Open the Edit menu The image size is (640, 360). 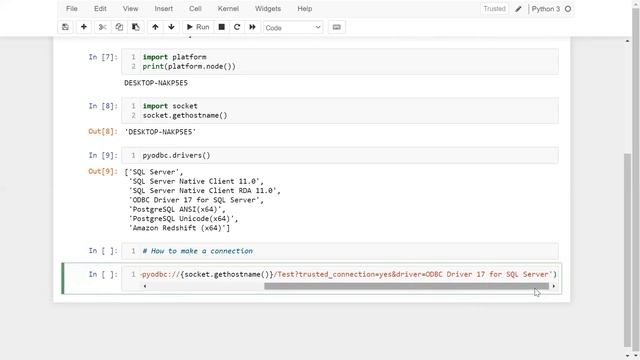(100, 9)
